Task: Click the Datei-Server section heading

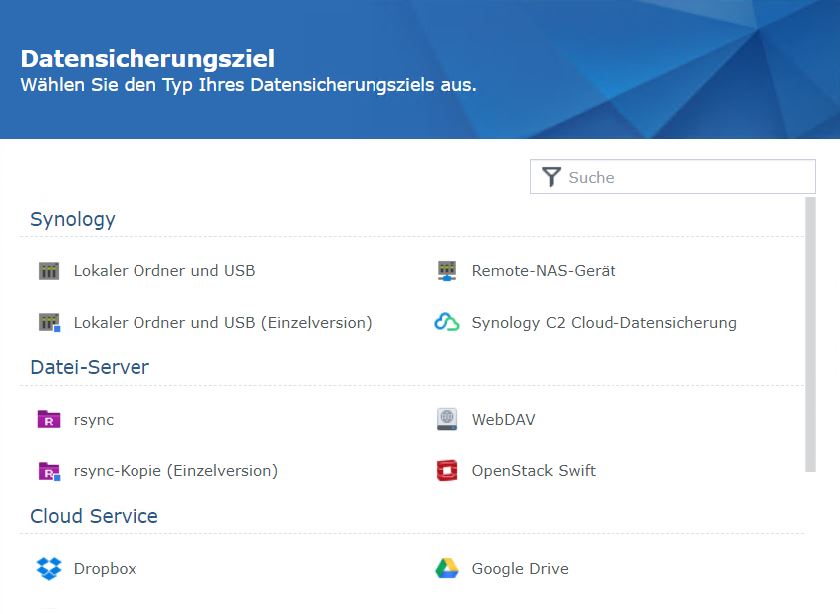Action: [x=88, y=367]
